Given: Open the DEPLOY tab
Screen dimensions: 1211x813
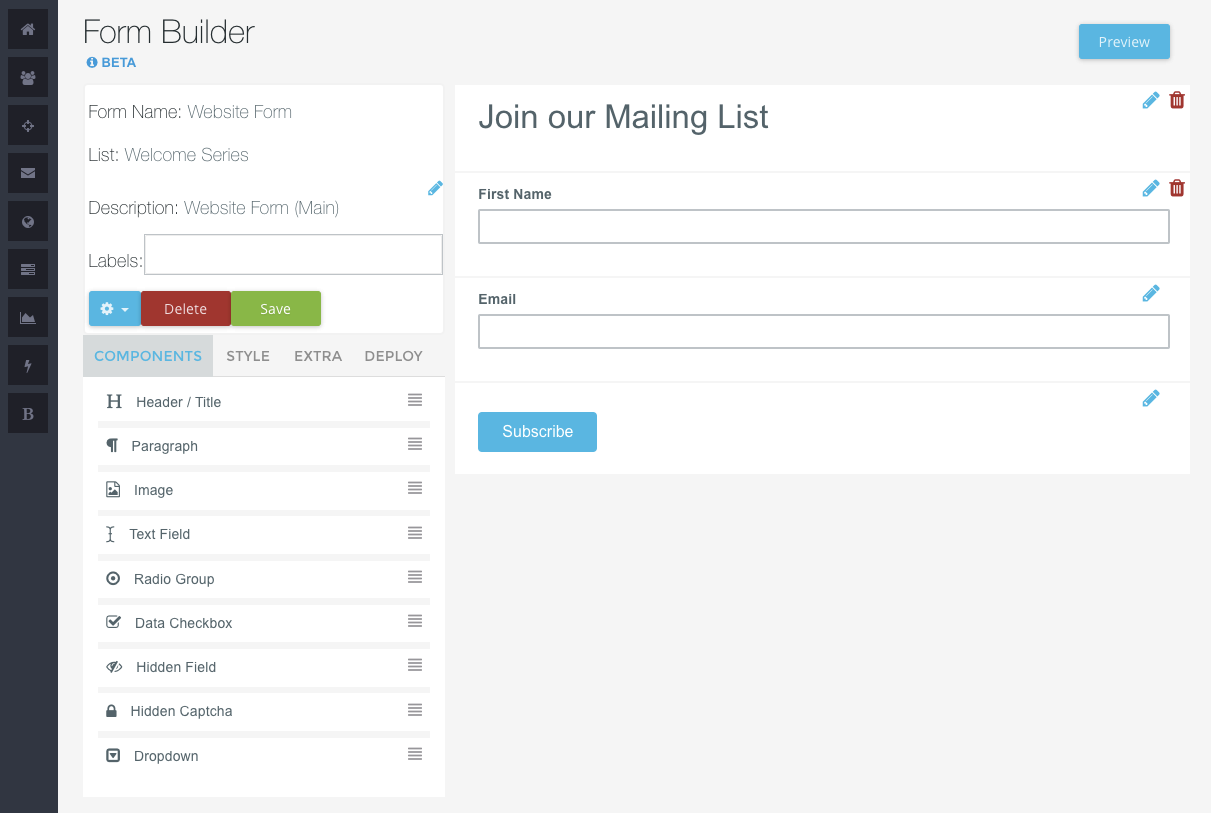Looking at the screenshot, I should click(393, 356).
